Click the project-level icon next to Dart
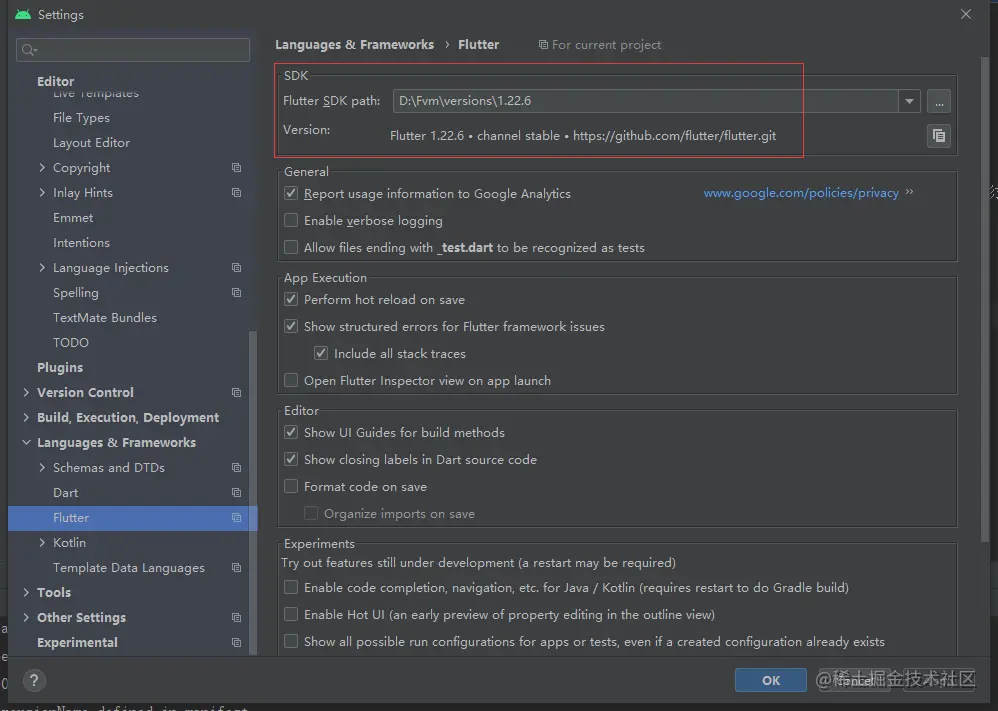 click(236, 492)
